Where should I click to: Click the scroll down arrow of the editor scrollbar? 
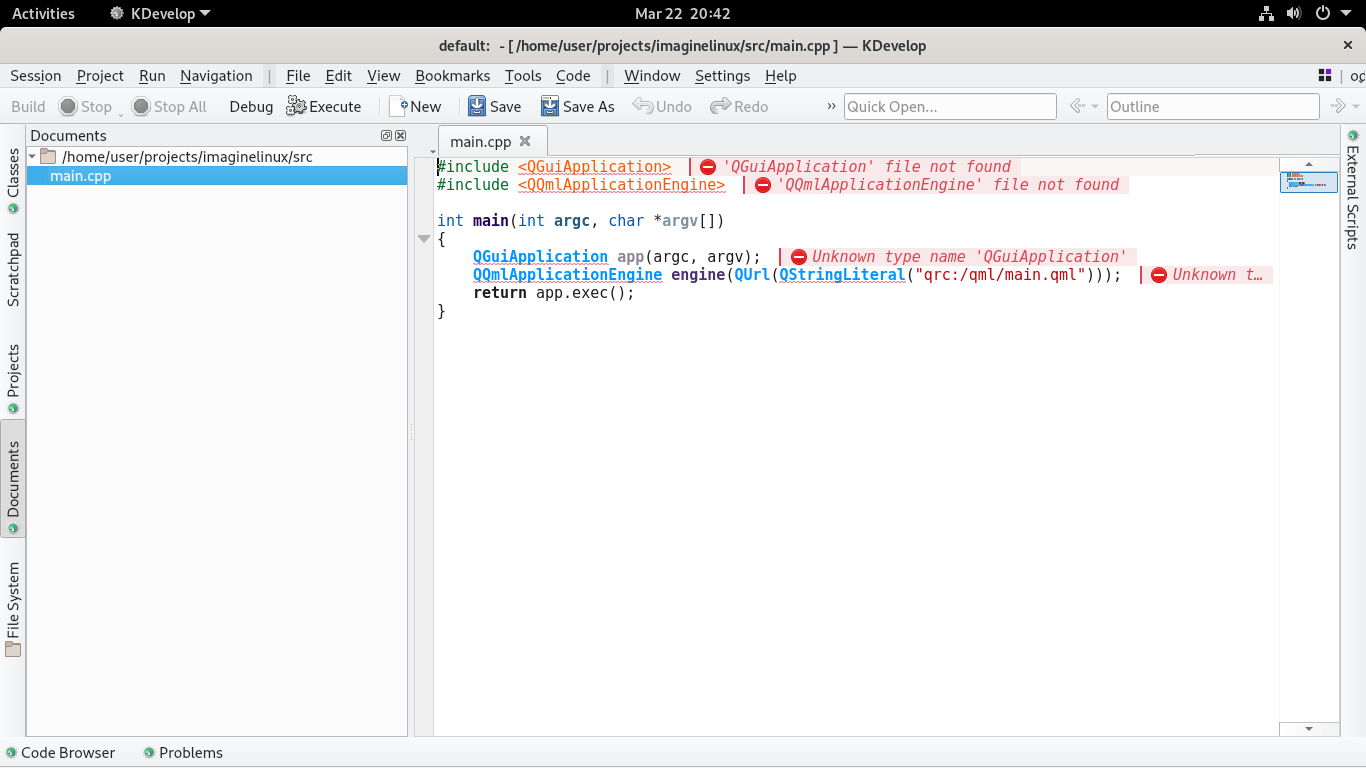point(1309,729)
